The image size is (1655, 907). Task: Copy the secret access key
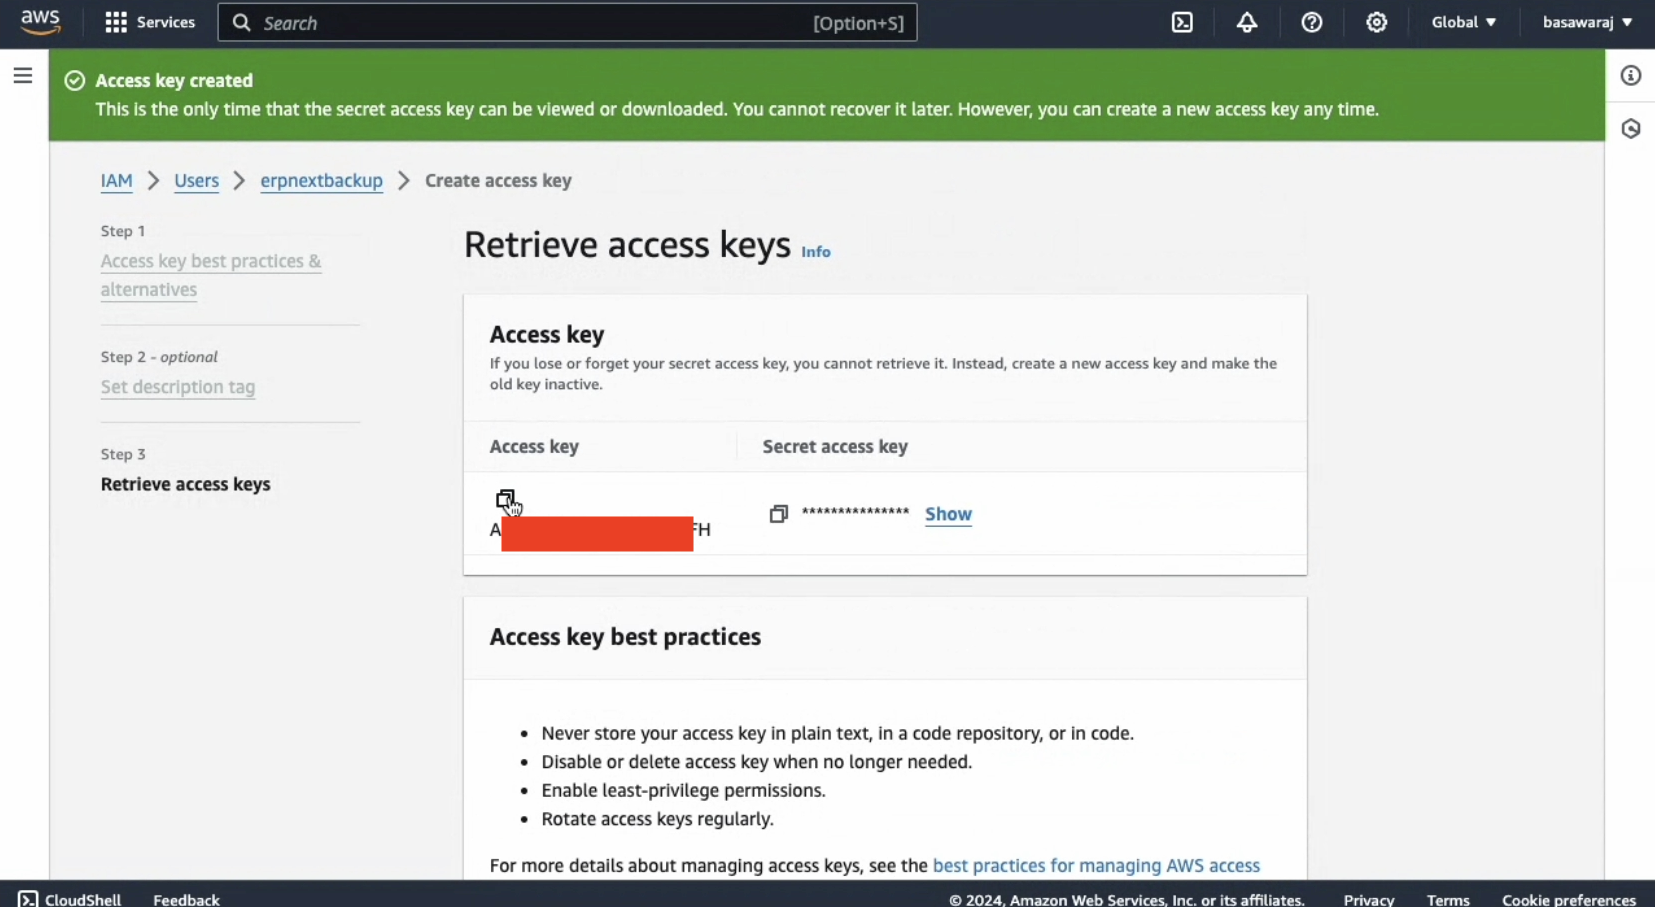(x=778, y=514)
